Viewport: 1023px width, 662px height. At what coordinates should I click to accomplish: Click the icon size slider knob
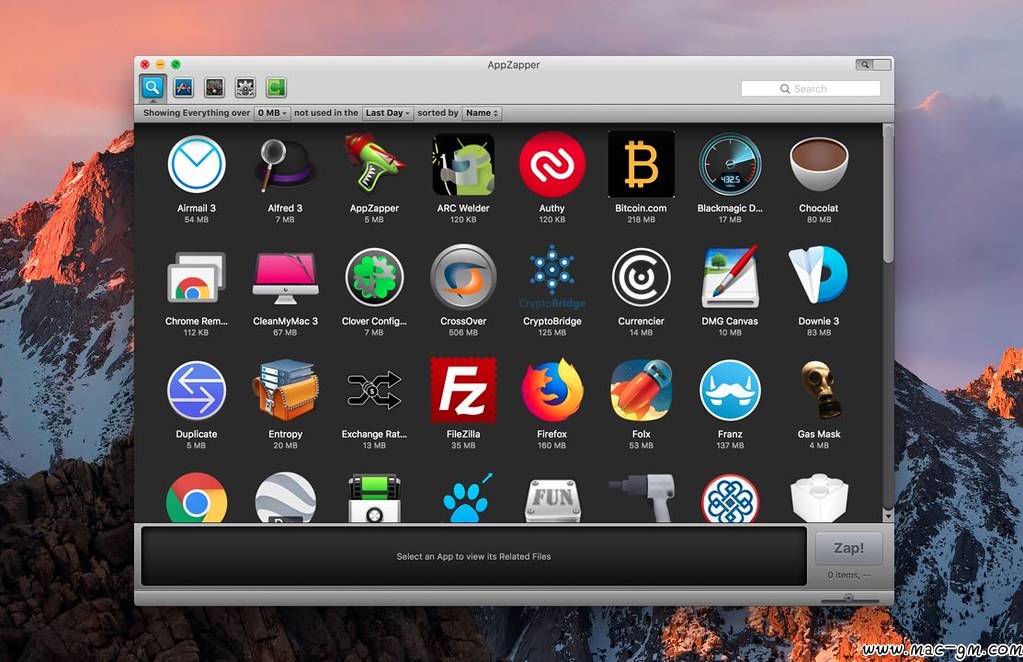pos(848,597)
